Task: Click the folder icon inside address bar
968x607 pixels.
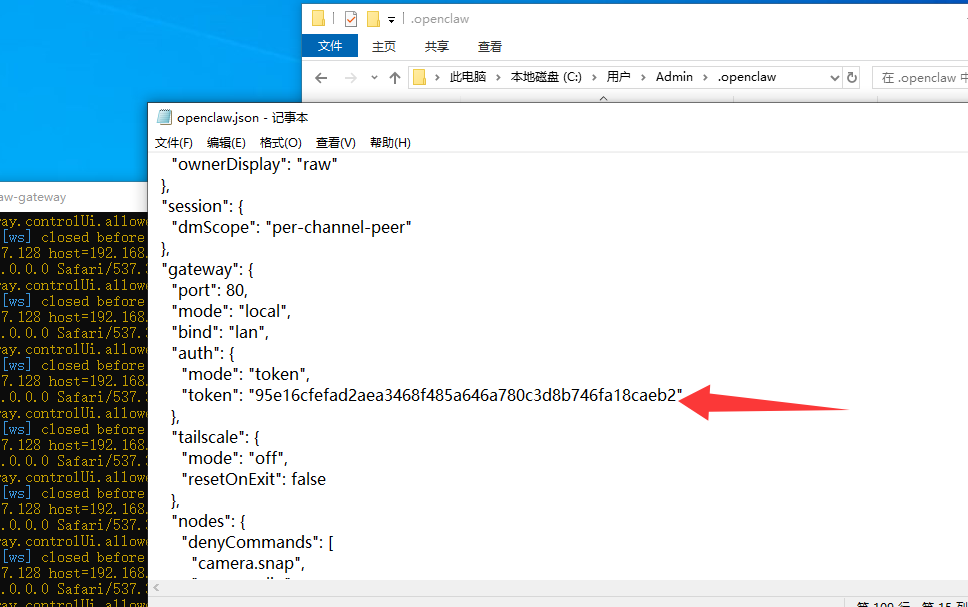Action: click(420, 77)
